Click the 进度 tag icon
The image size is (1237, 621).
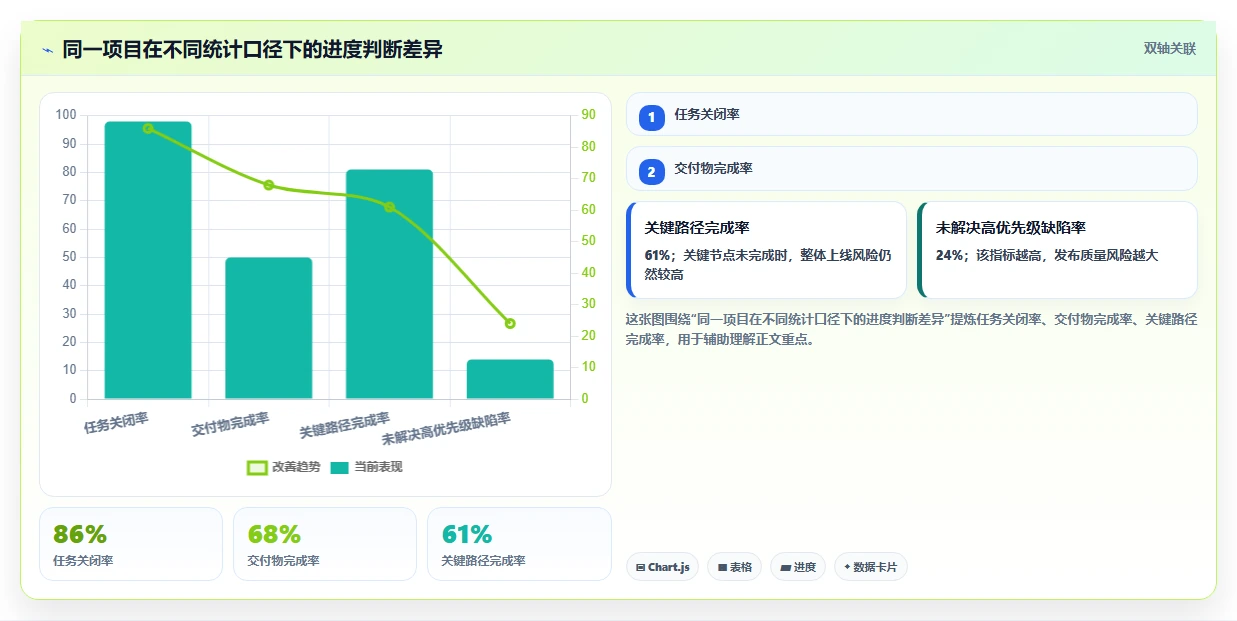[786, 567]
